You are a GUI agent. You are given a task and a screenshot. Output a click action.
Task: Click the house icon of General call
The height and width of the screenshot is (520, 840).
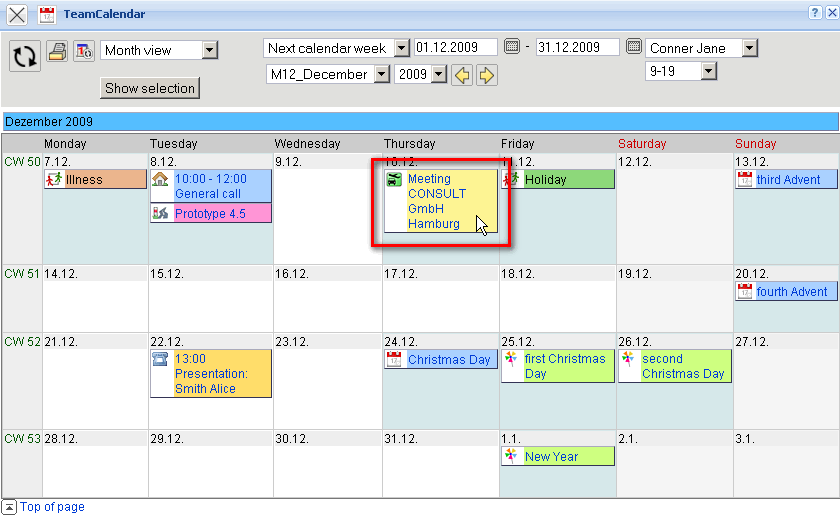[160, 179]
